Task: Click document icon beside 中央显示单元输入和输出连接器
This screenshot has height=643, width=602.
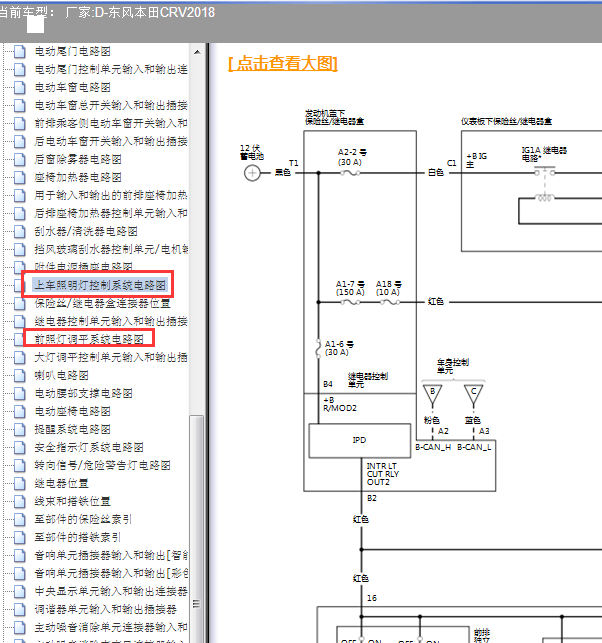Action: point(19,591)
